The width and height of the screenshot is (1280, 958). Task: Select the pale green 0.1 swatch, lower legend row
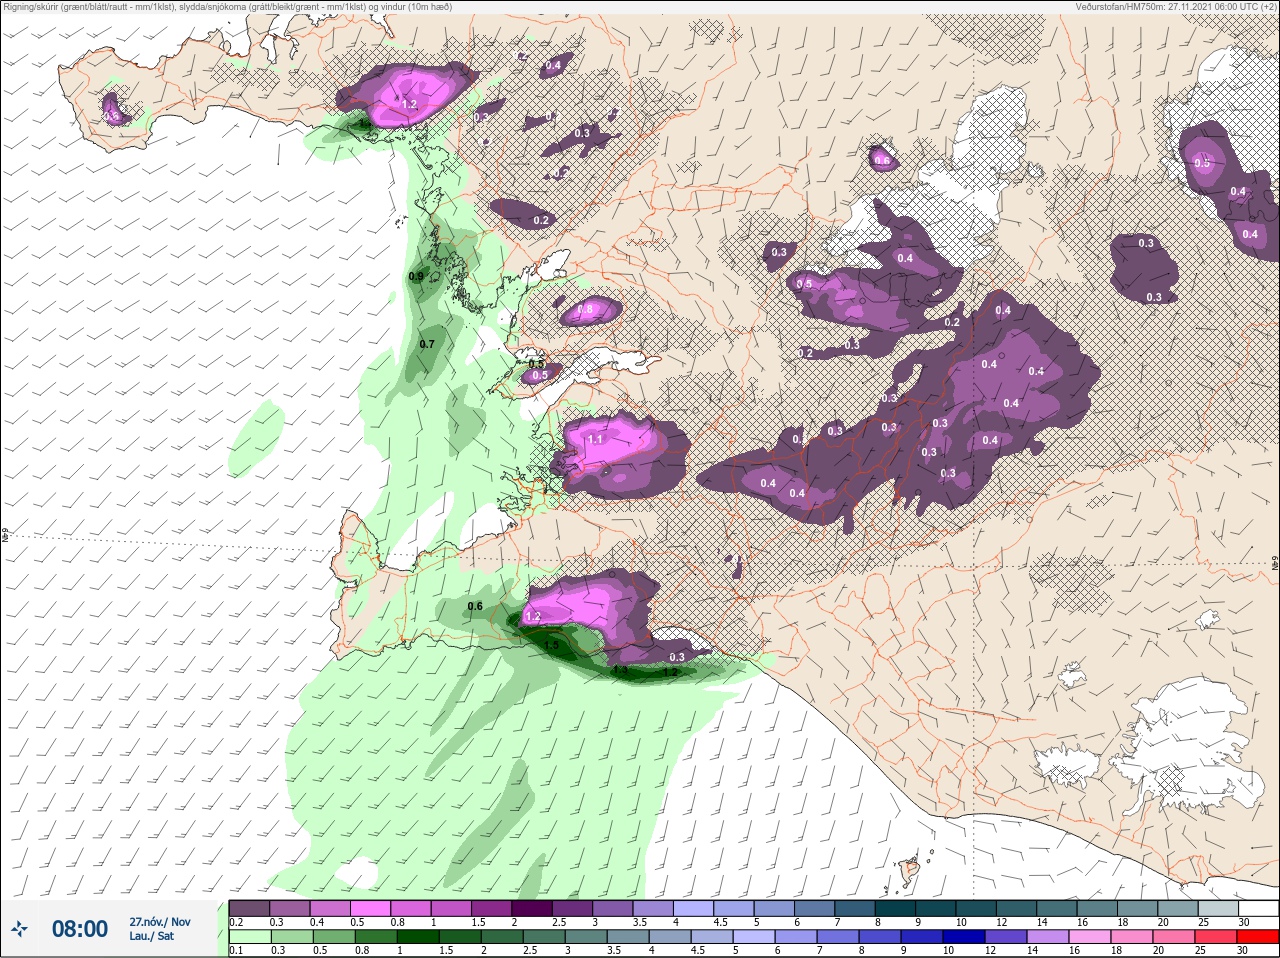(x=249, y=937)
